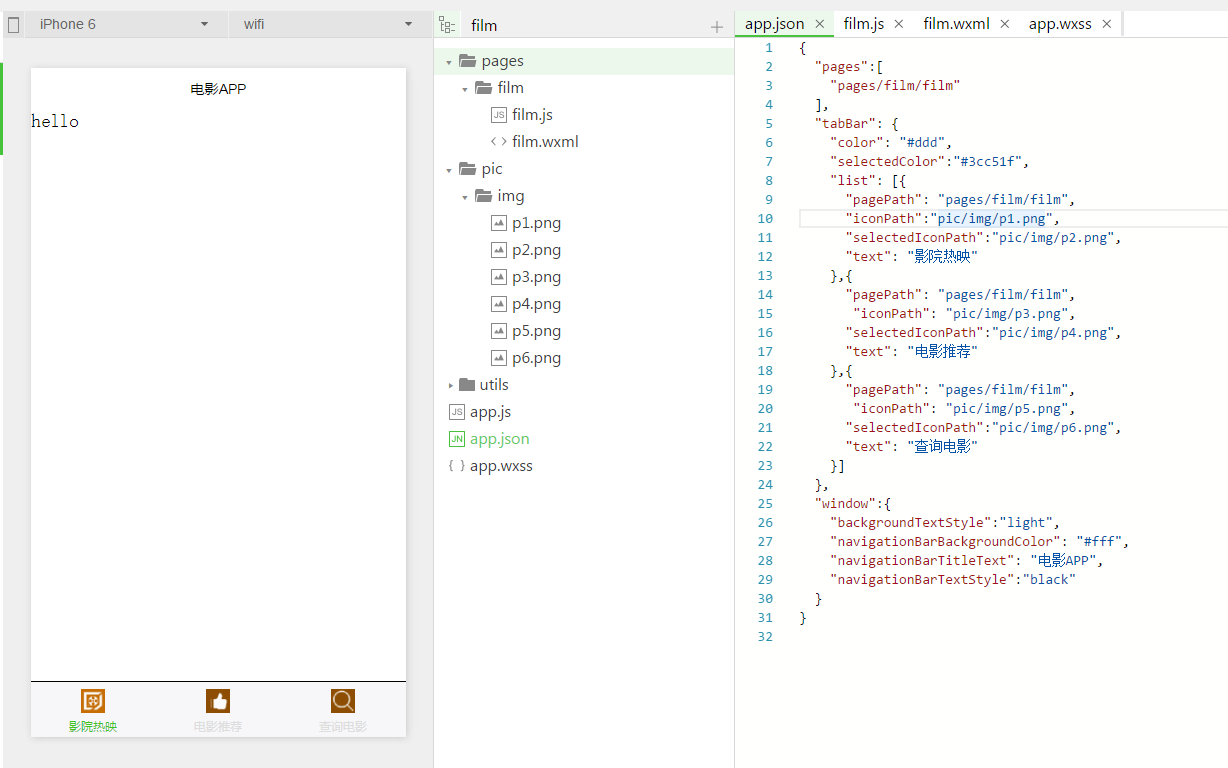Switch to the app.wxss editor tab

1059,24
